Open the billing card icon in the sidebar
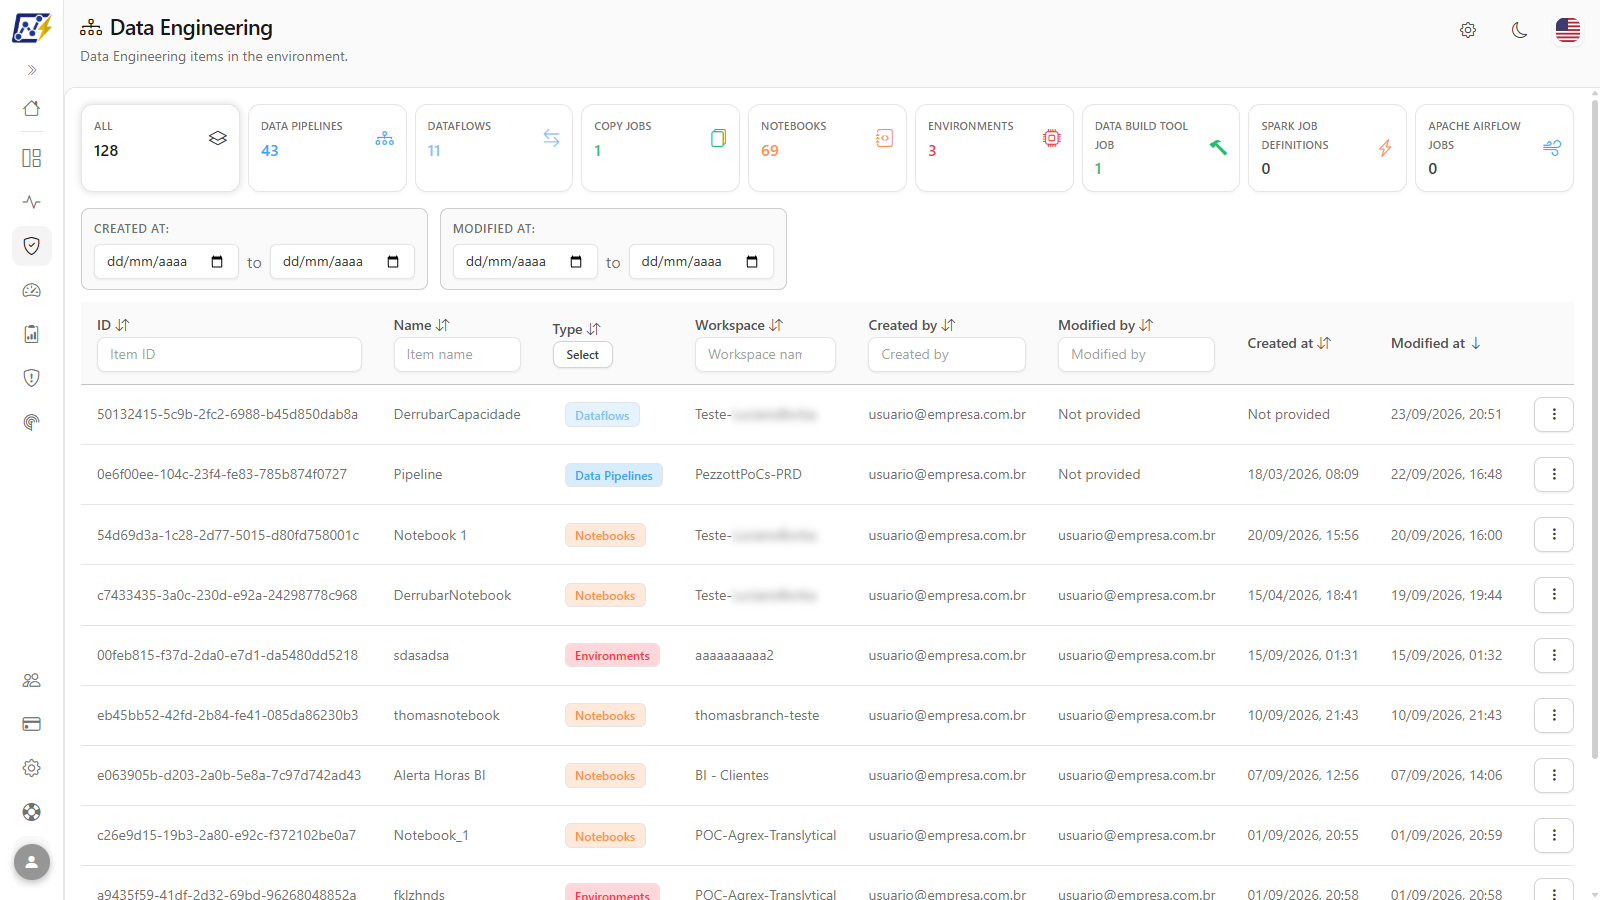 pos(32,724)
